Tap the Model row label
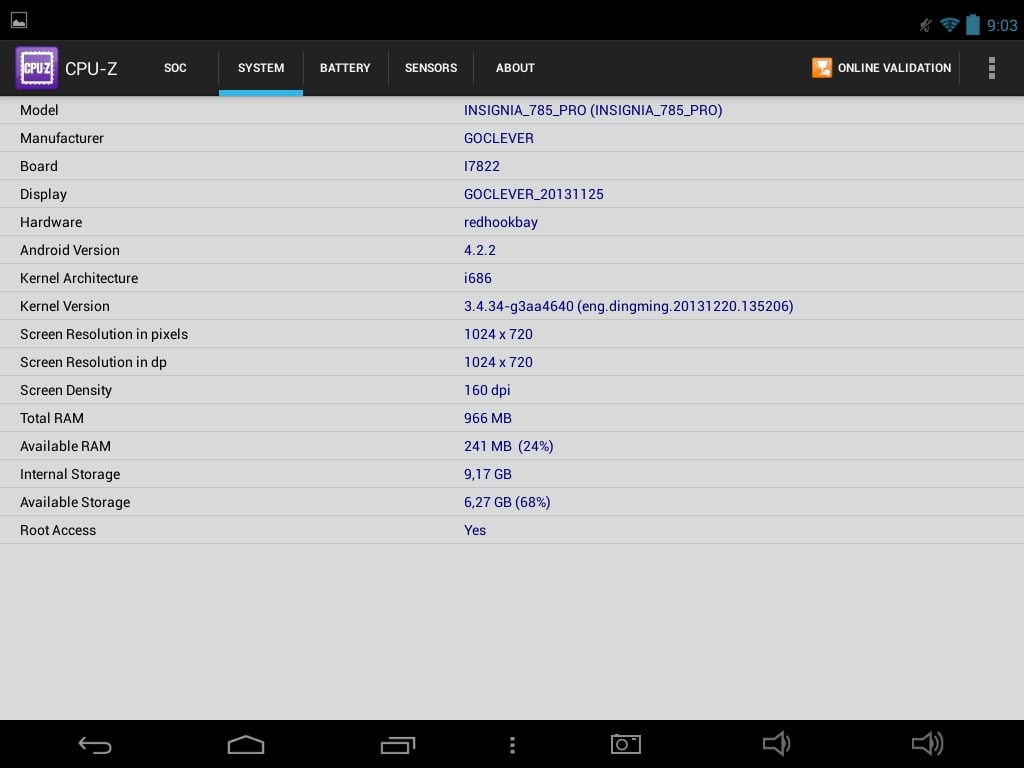The width and height of the screenshot is (1024, 768). pos(39,110)
